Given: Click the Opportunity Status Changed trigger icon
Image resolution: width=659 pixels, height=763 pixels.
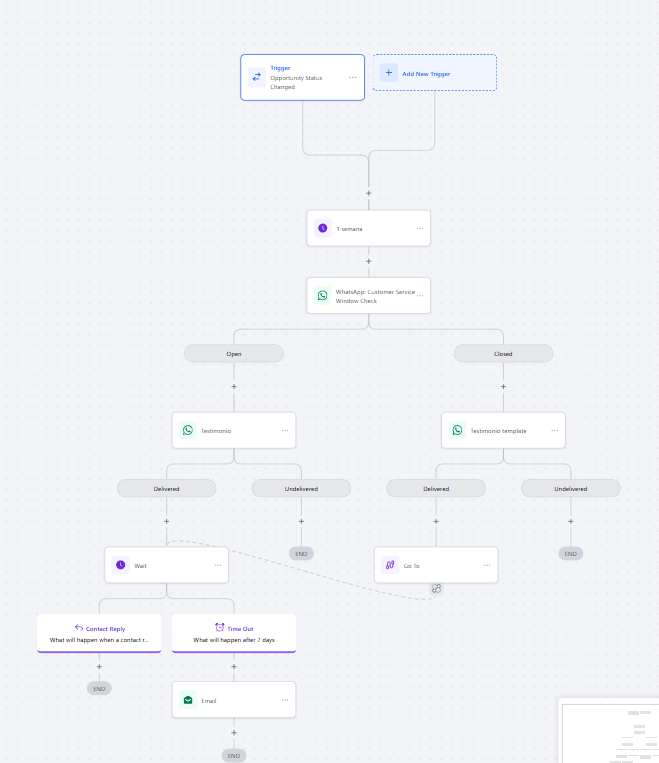Looking at the screenshot, I should click(256, 77).
